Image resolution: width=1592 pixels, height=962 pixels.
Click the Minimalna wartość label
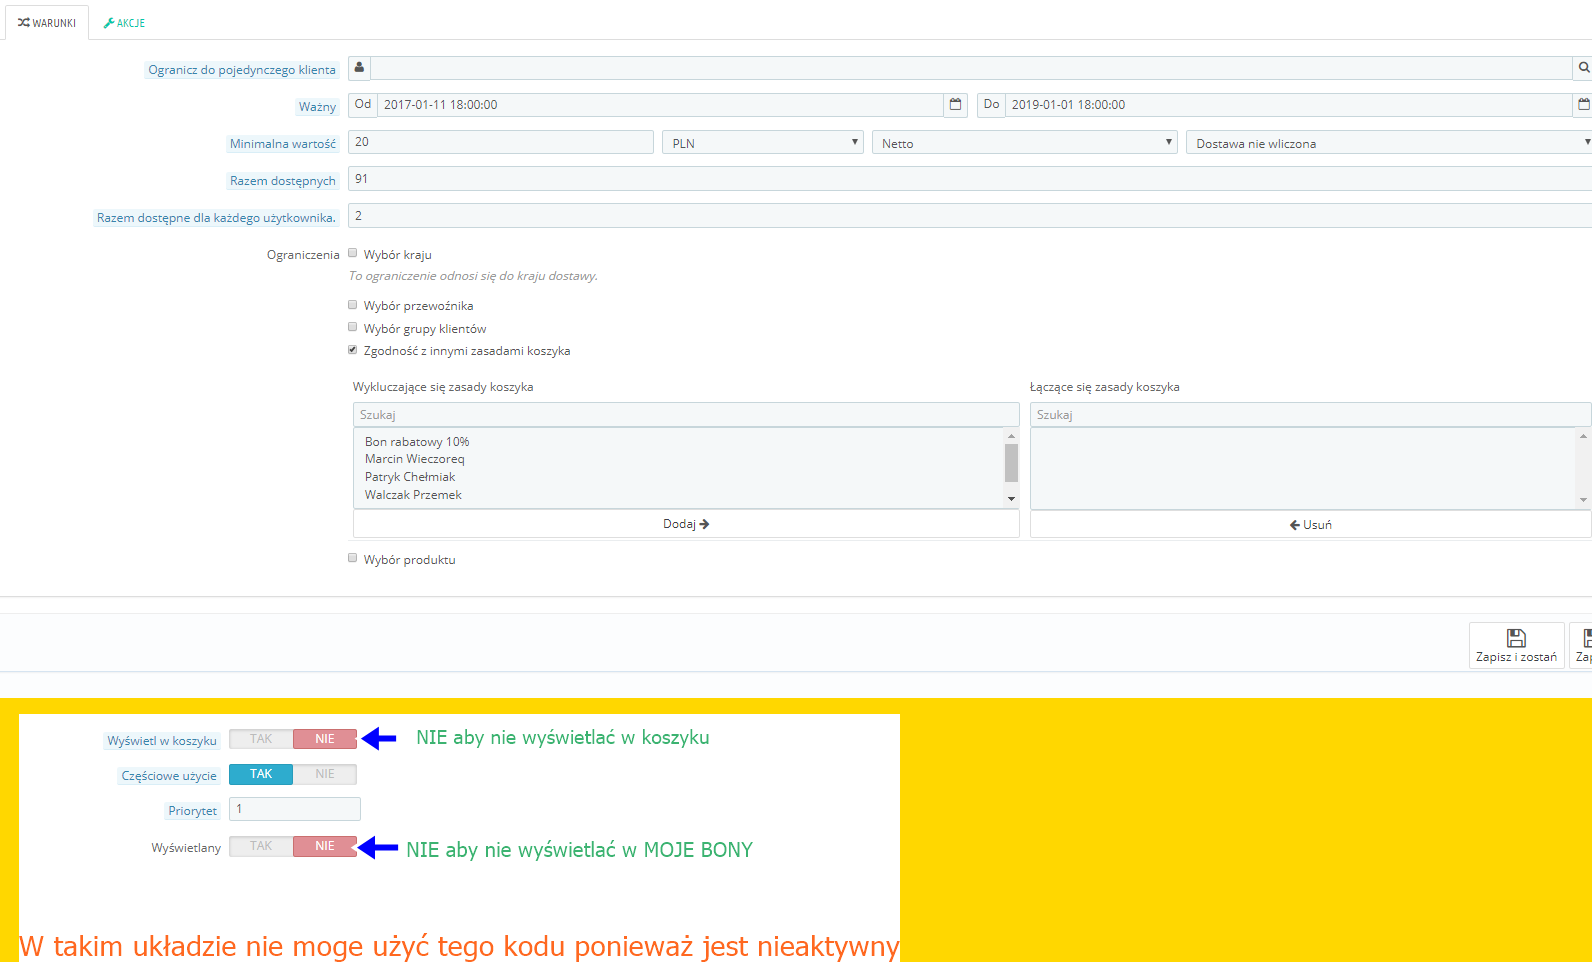283,144
